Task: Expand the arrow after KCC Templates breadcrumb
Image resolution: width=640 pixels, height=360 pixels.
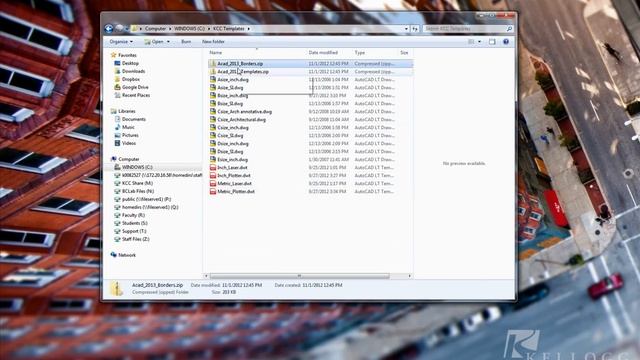Action: 249,29
